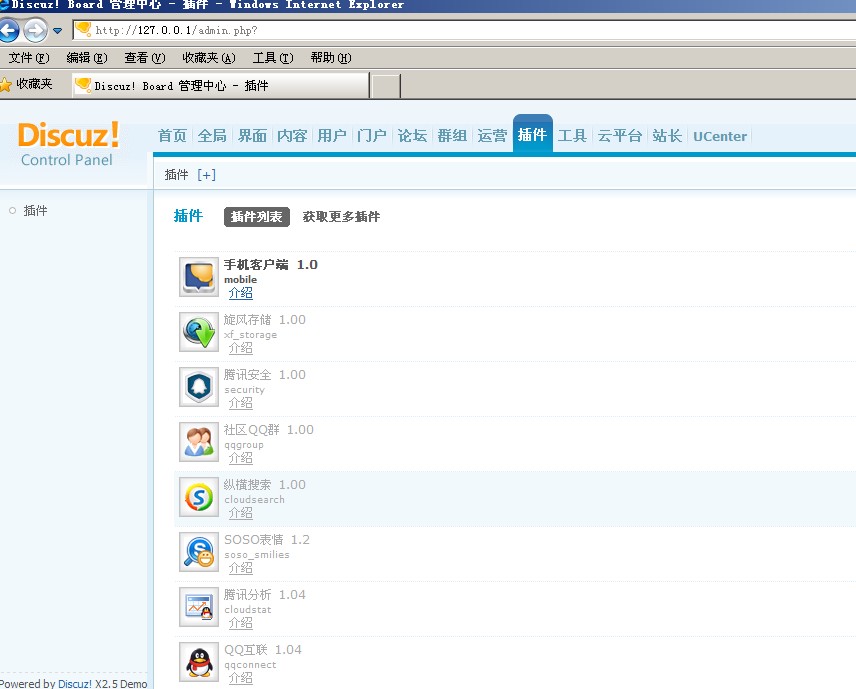Go to the 群组 admin section
Image resolution: width=856 pixels, height=689 pixels.
click(x=452, y=135)
